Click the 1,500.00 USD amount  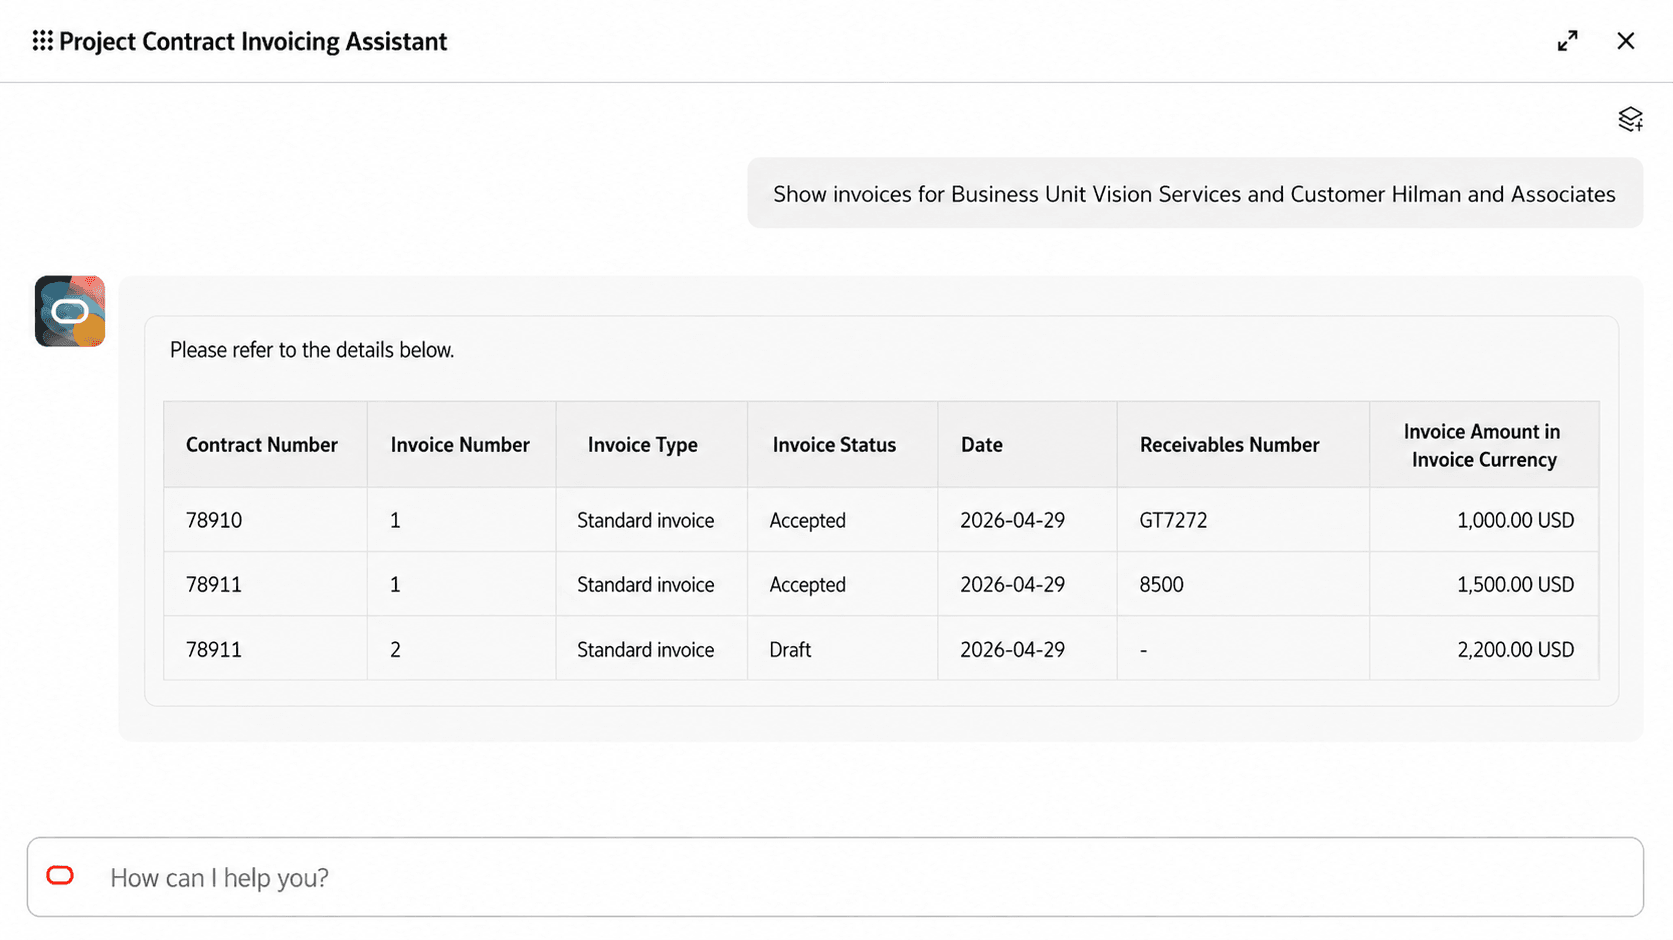click(x=1515, y=584)
